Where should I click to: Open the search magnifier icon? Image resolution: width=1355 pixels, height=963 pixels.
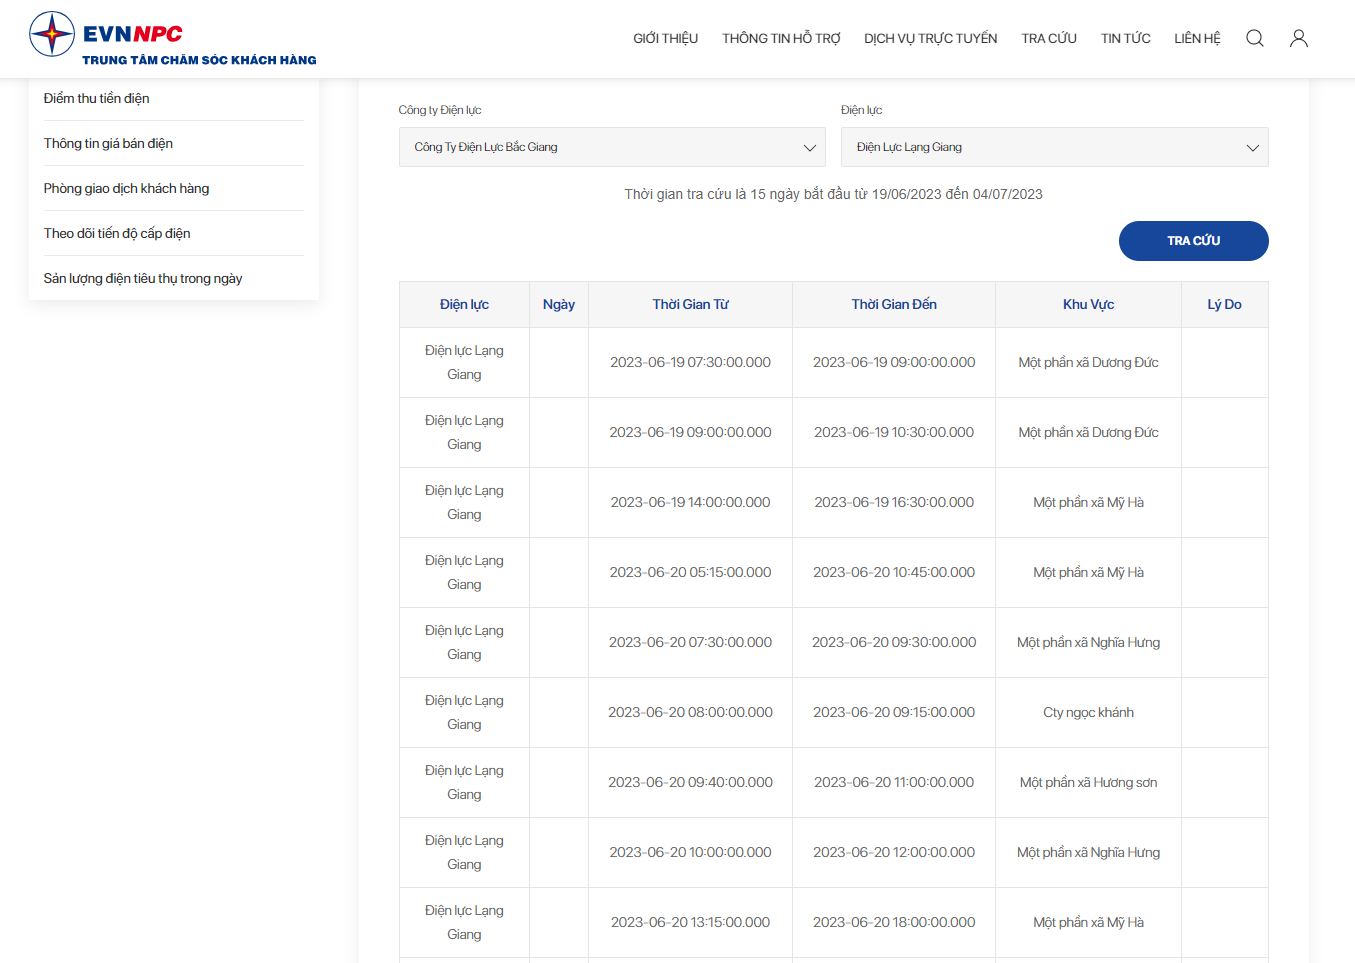point(1254,38)
